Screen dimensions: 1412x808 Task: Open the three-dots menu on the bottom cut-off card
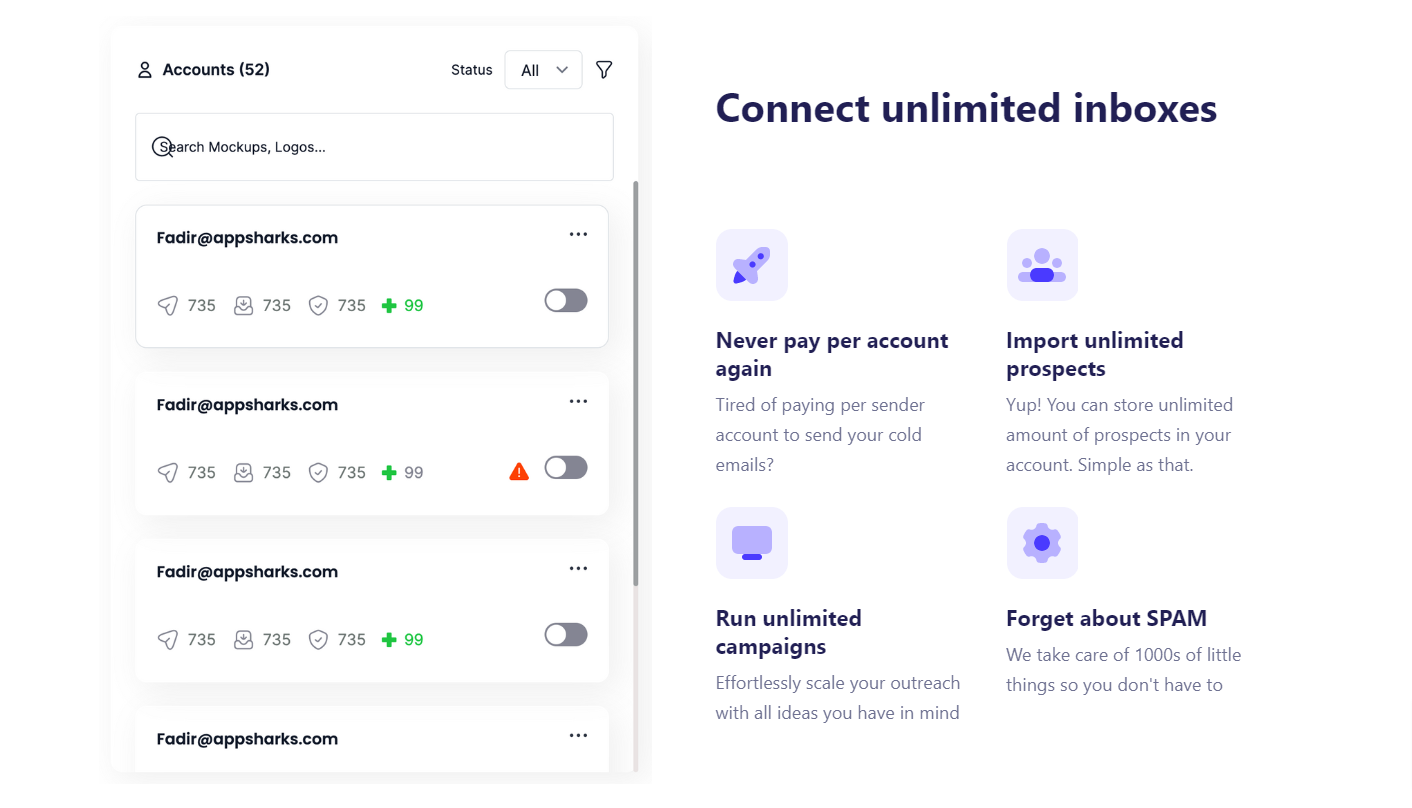pyautogui.click(x=578, y=735)
